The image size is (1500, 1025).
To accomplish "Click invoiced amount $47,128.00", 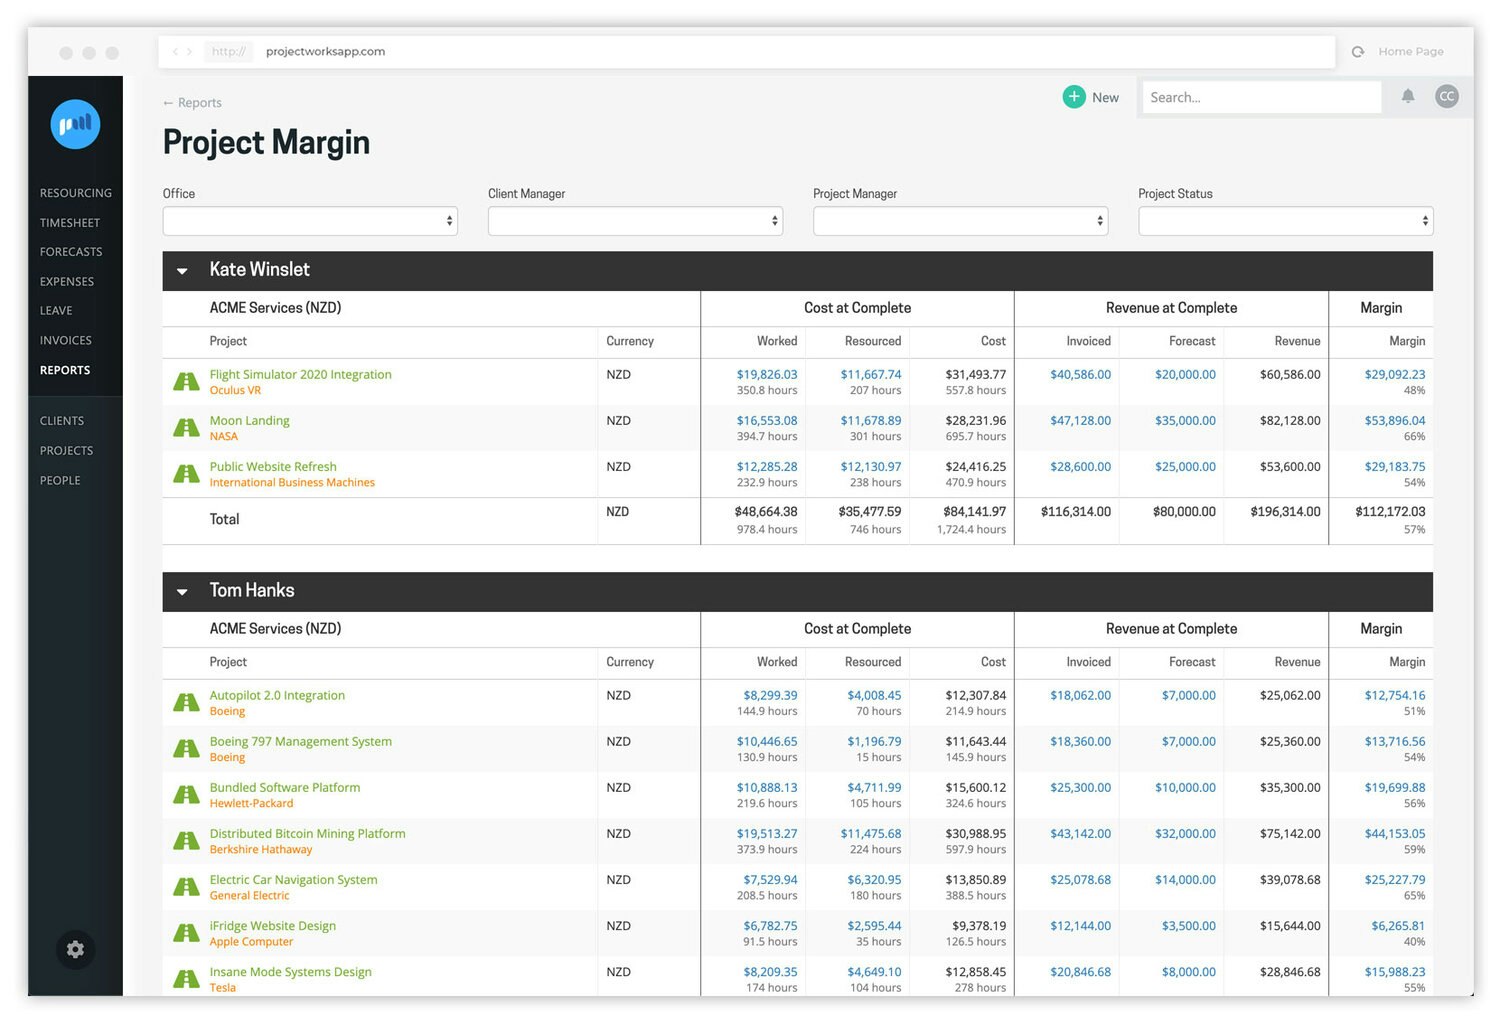I will pos(1080,421).
